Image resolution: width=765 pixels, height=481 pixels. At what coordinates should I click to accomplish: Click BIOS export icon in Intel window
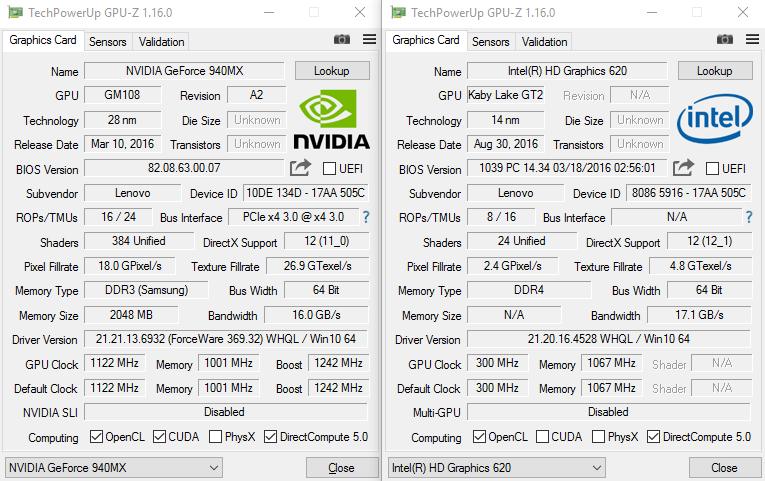click(x=683, y=168)
